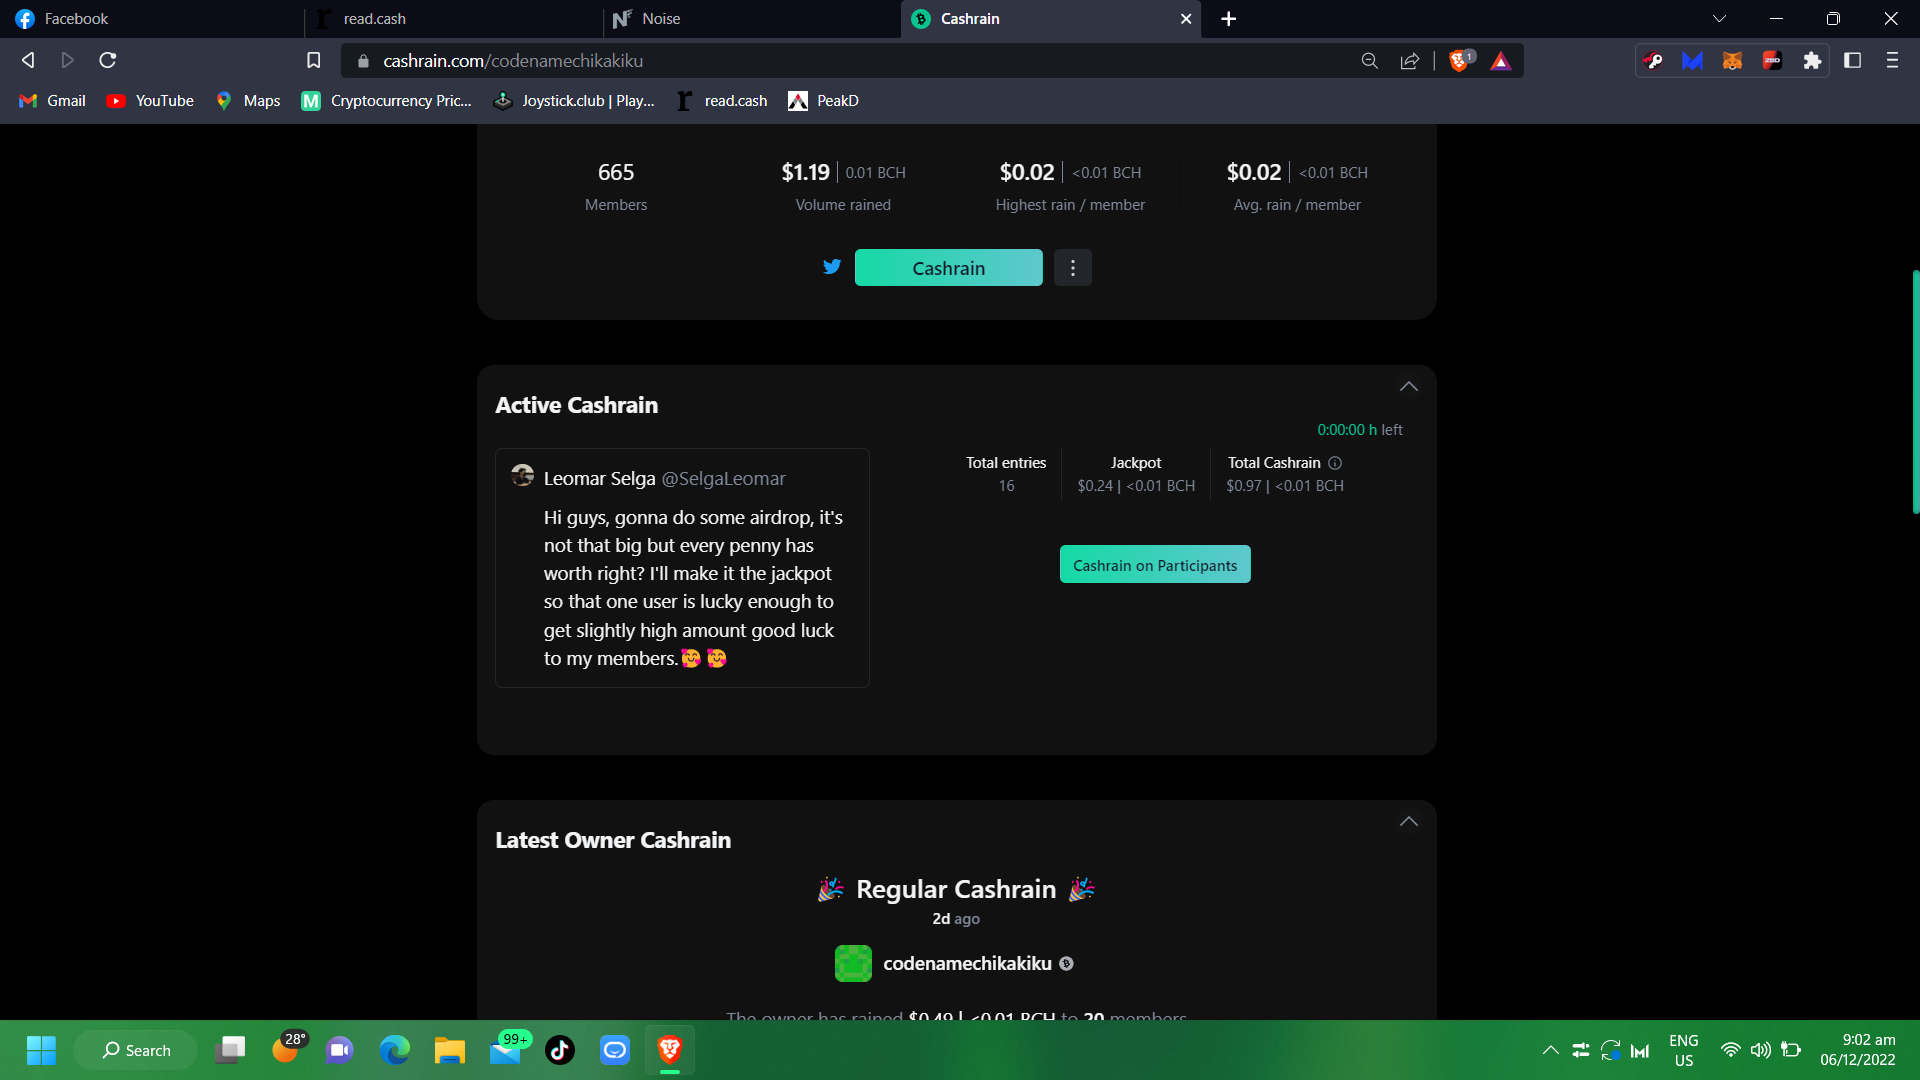Open the three-dot community options menu
Screen dimensions: 1920x1080
tap(1073, 268)
